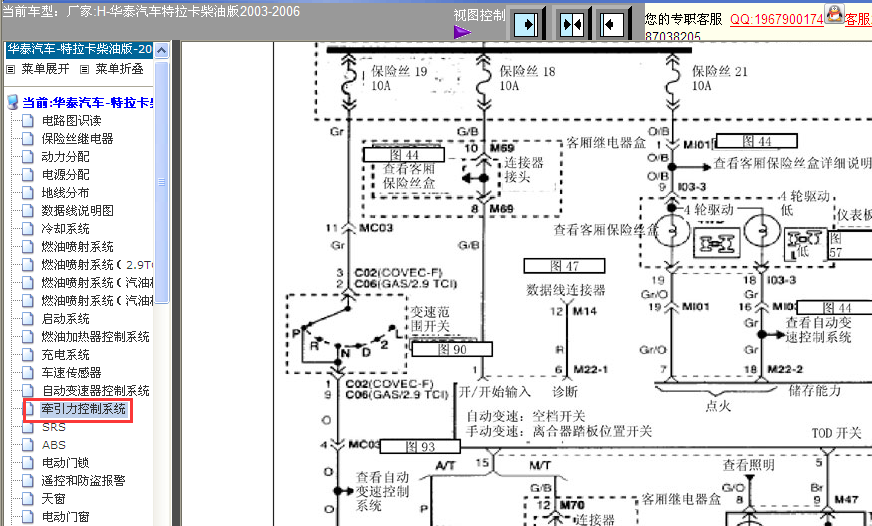Image resolution: width=872 pixels, height=526 pixels.
Task: Select the 当前:华泰汽车-特拉卡 root node
Action: click(x=87, y=103)
